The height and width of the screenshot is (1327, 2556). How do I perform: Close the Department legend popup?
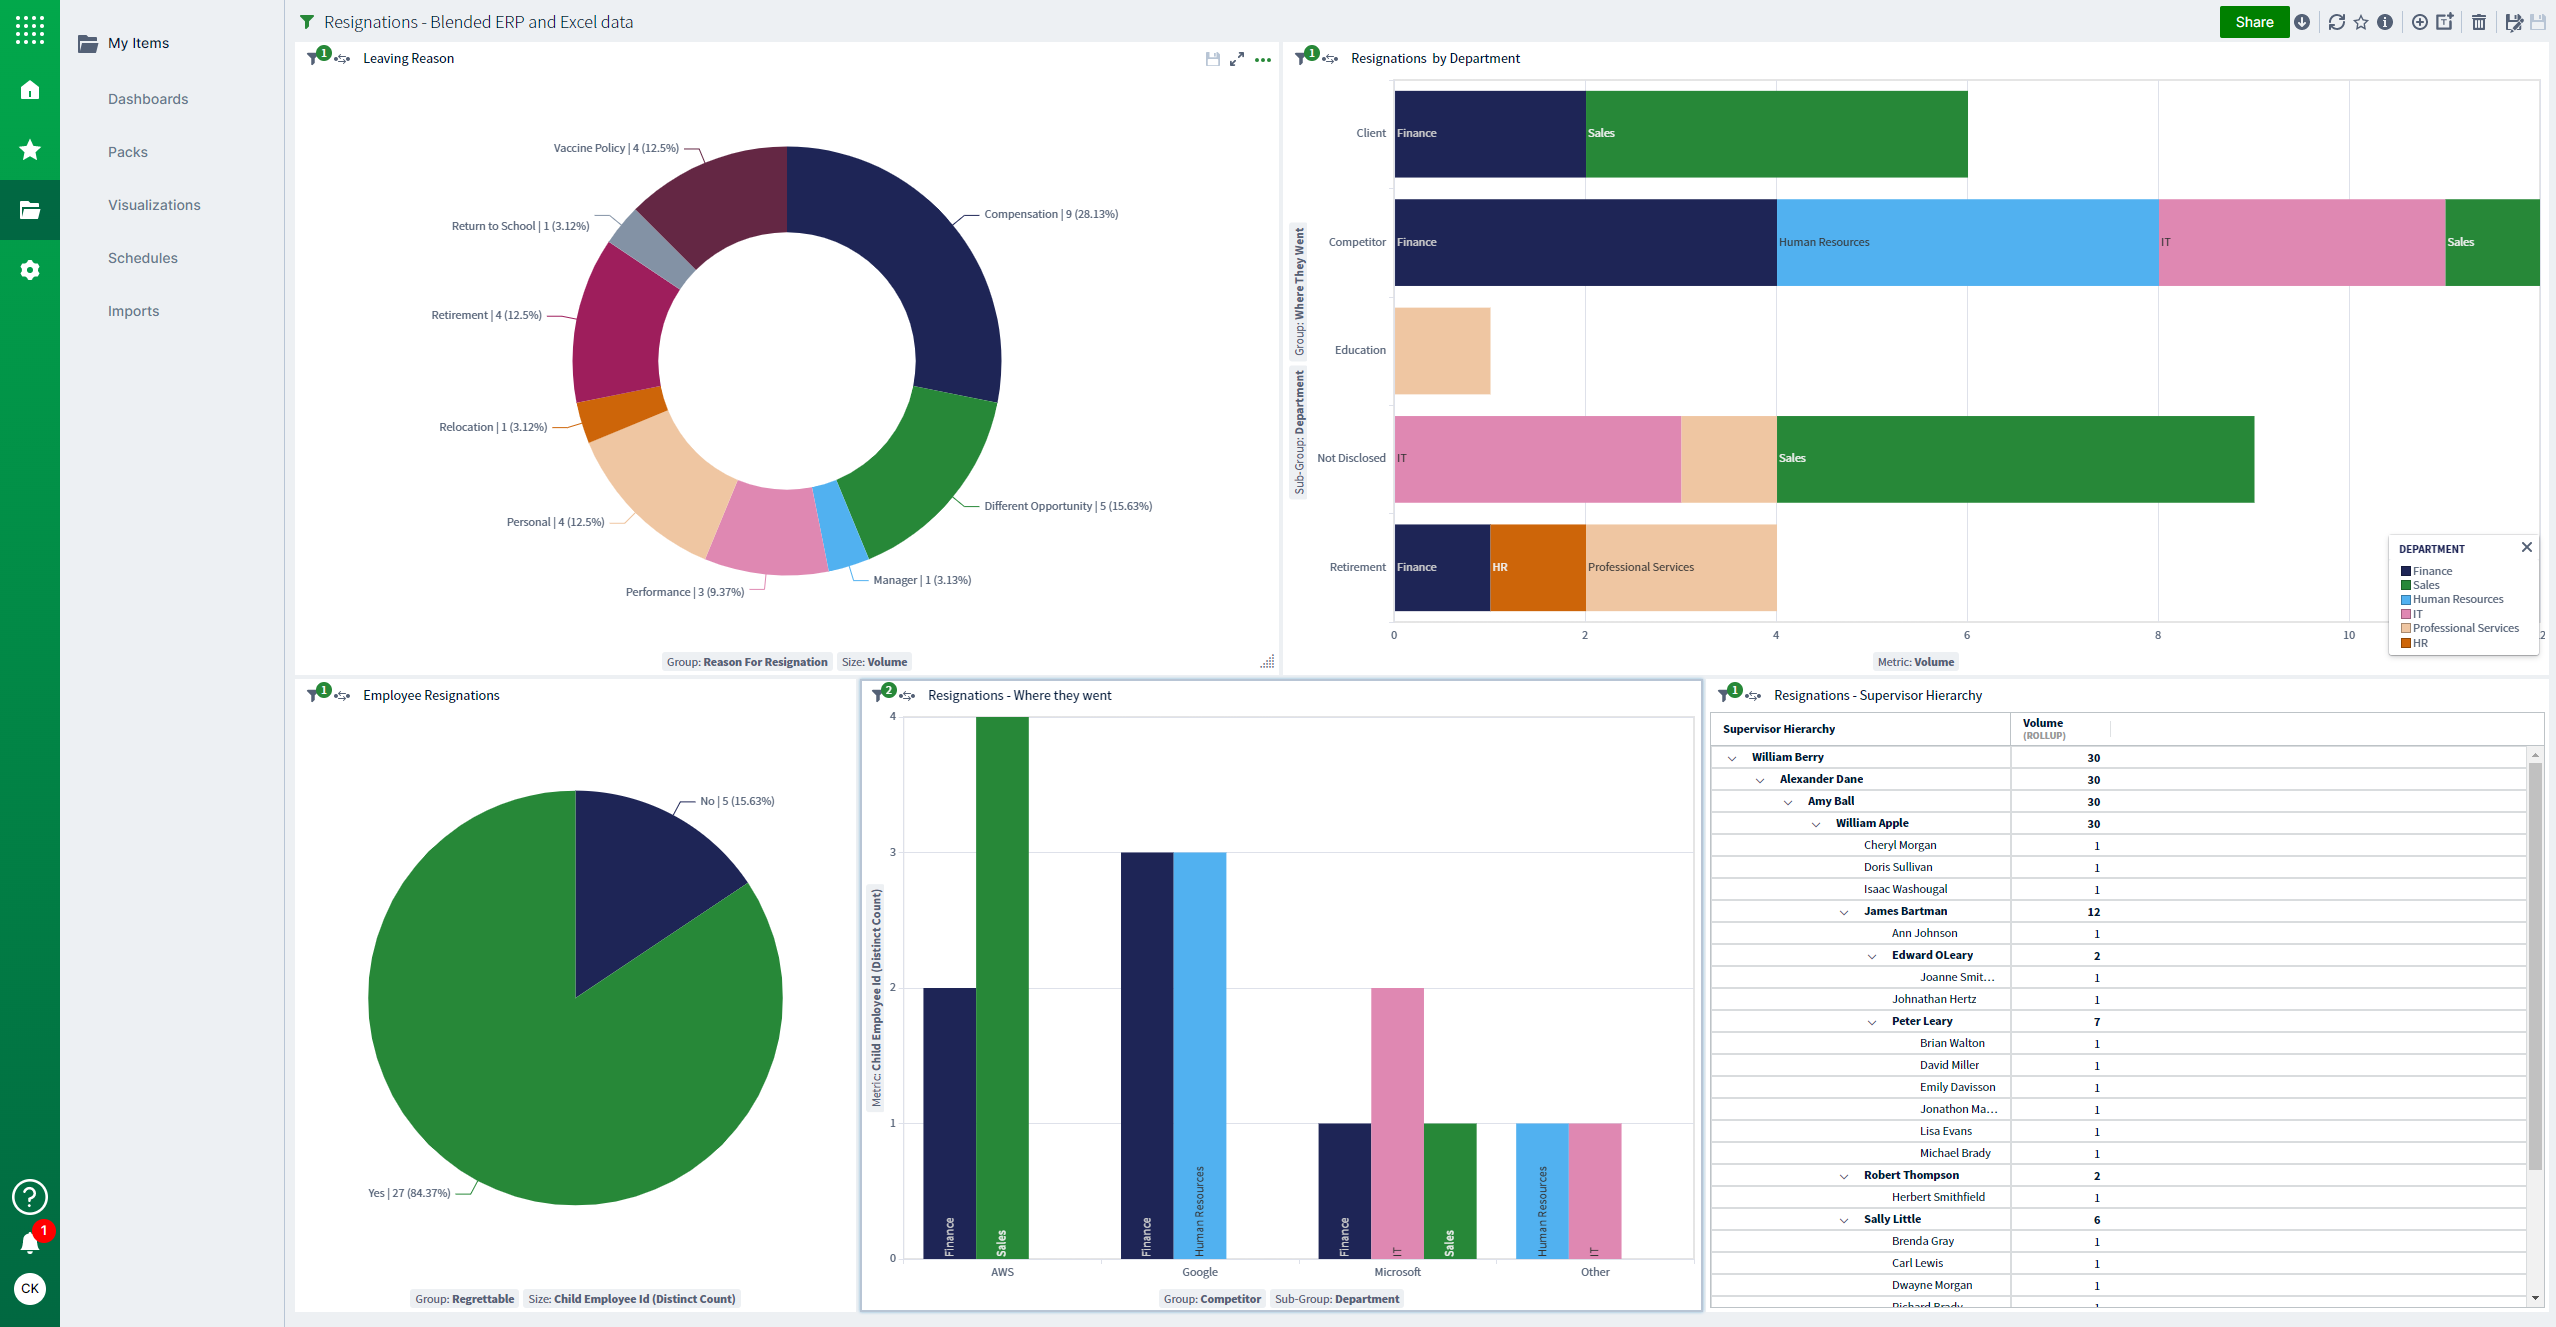(2527, 547)
